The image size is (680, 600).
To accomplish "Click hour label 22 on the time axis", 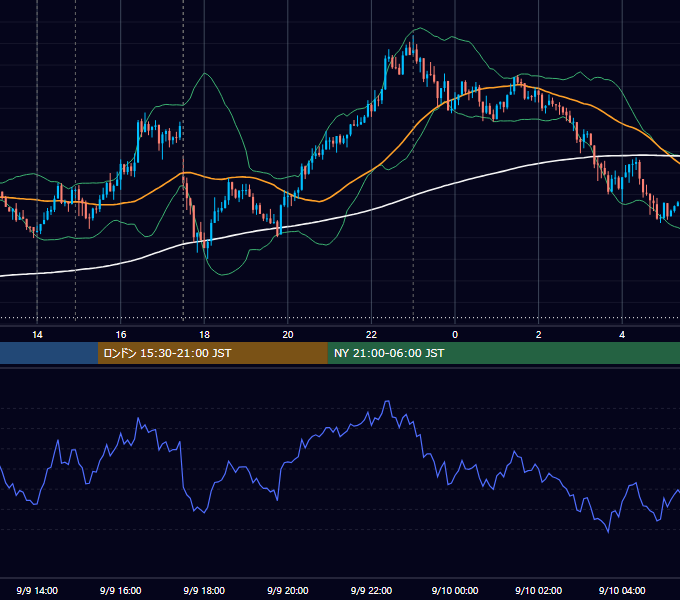I will [371, 335].
